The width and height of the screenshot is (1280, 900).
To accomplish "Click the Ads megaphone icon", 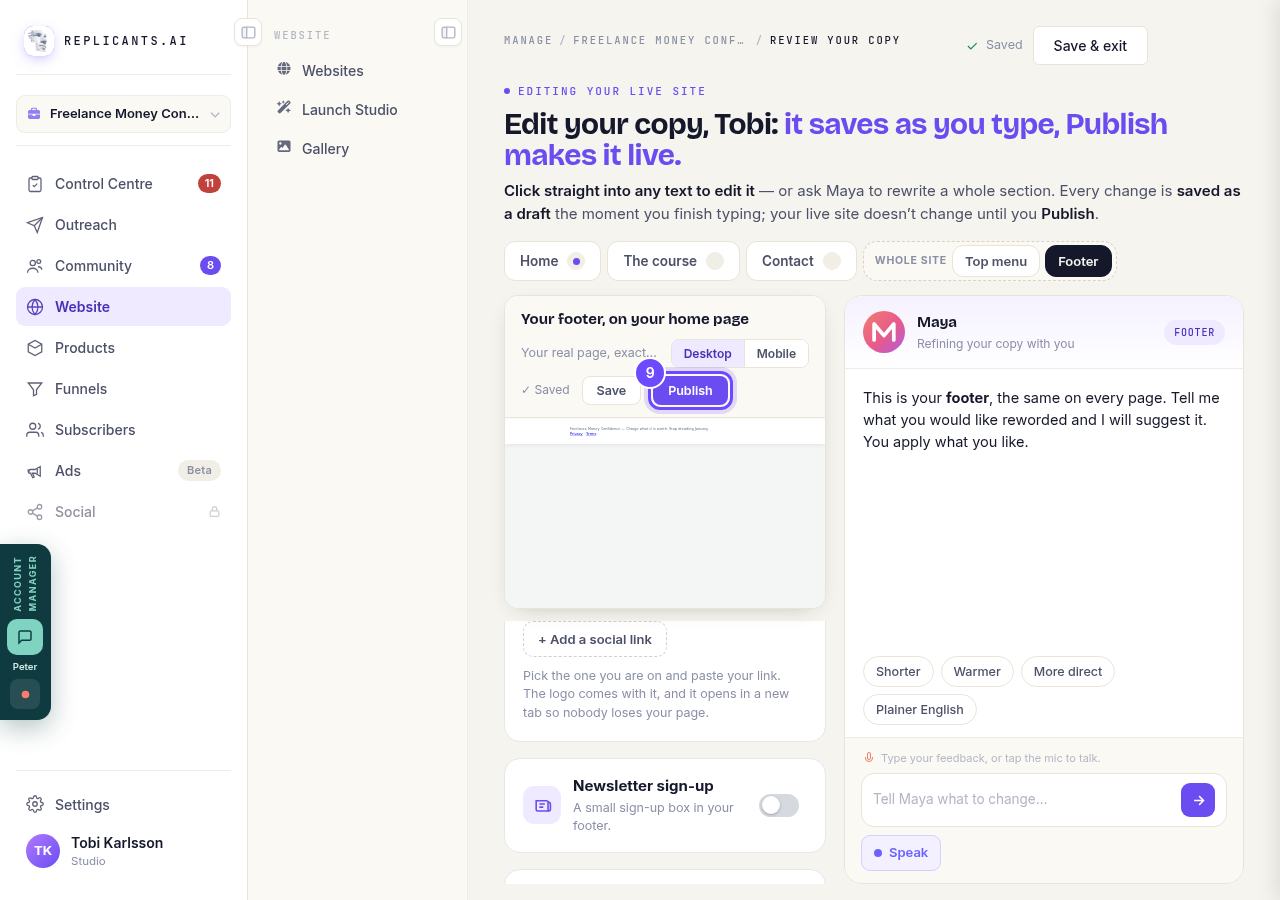I will (35, 471).
